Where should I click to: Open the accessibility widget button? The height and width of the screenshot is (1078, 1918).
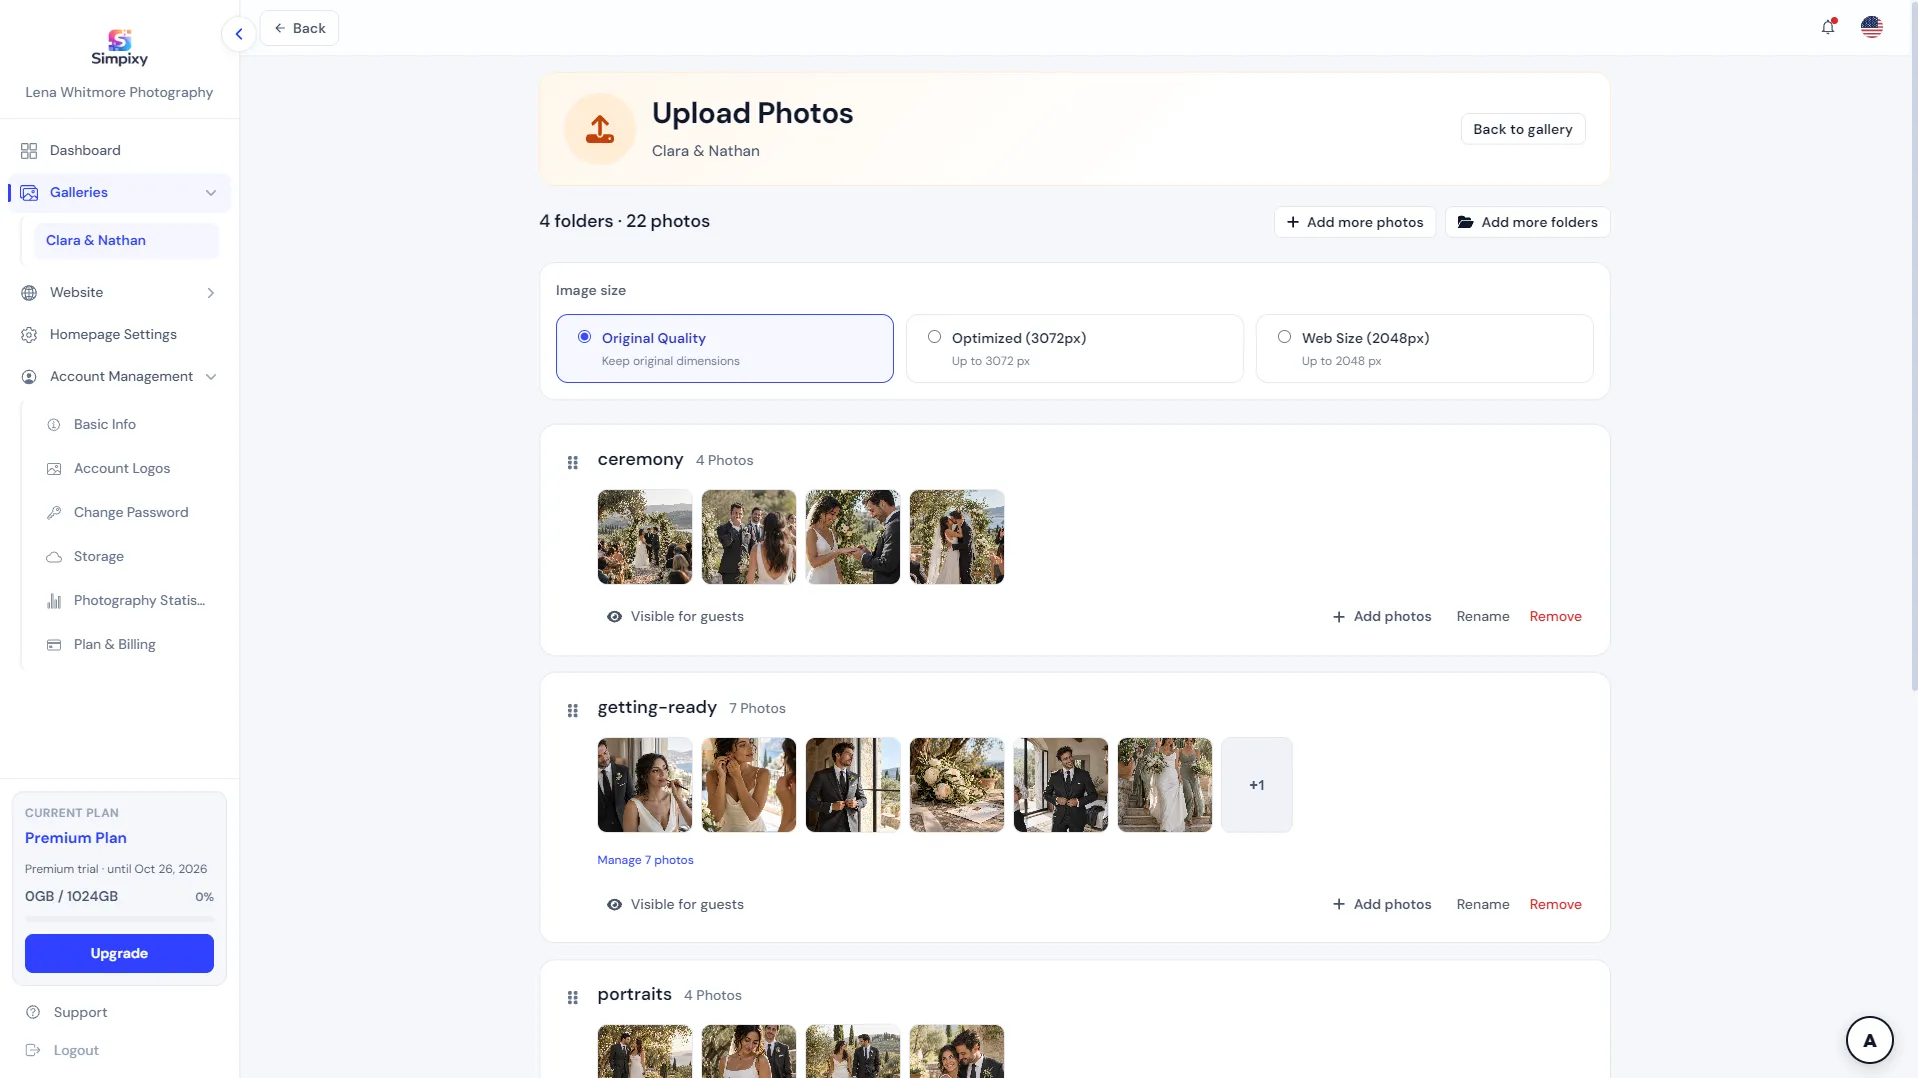pyautogui.click(x=1869, y=1040)
